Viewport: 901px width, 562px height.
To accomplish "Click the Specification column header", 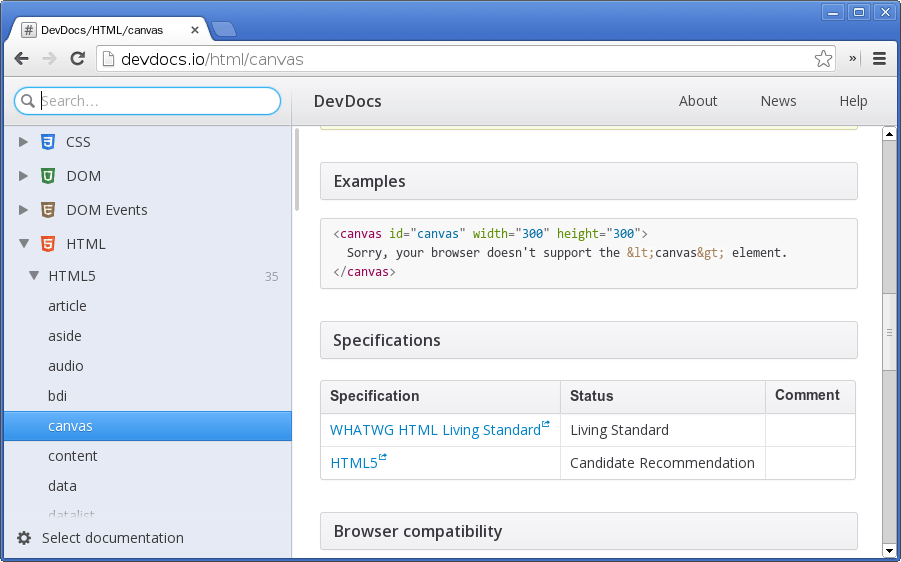I will tap(440, 397).
